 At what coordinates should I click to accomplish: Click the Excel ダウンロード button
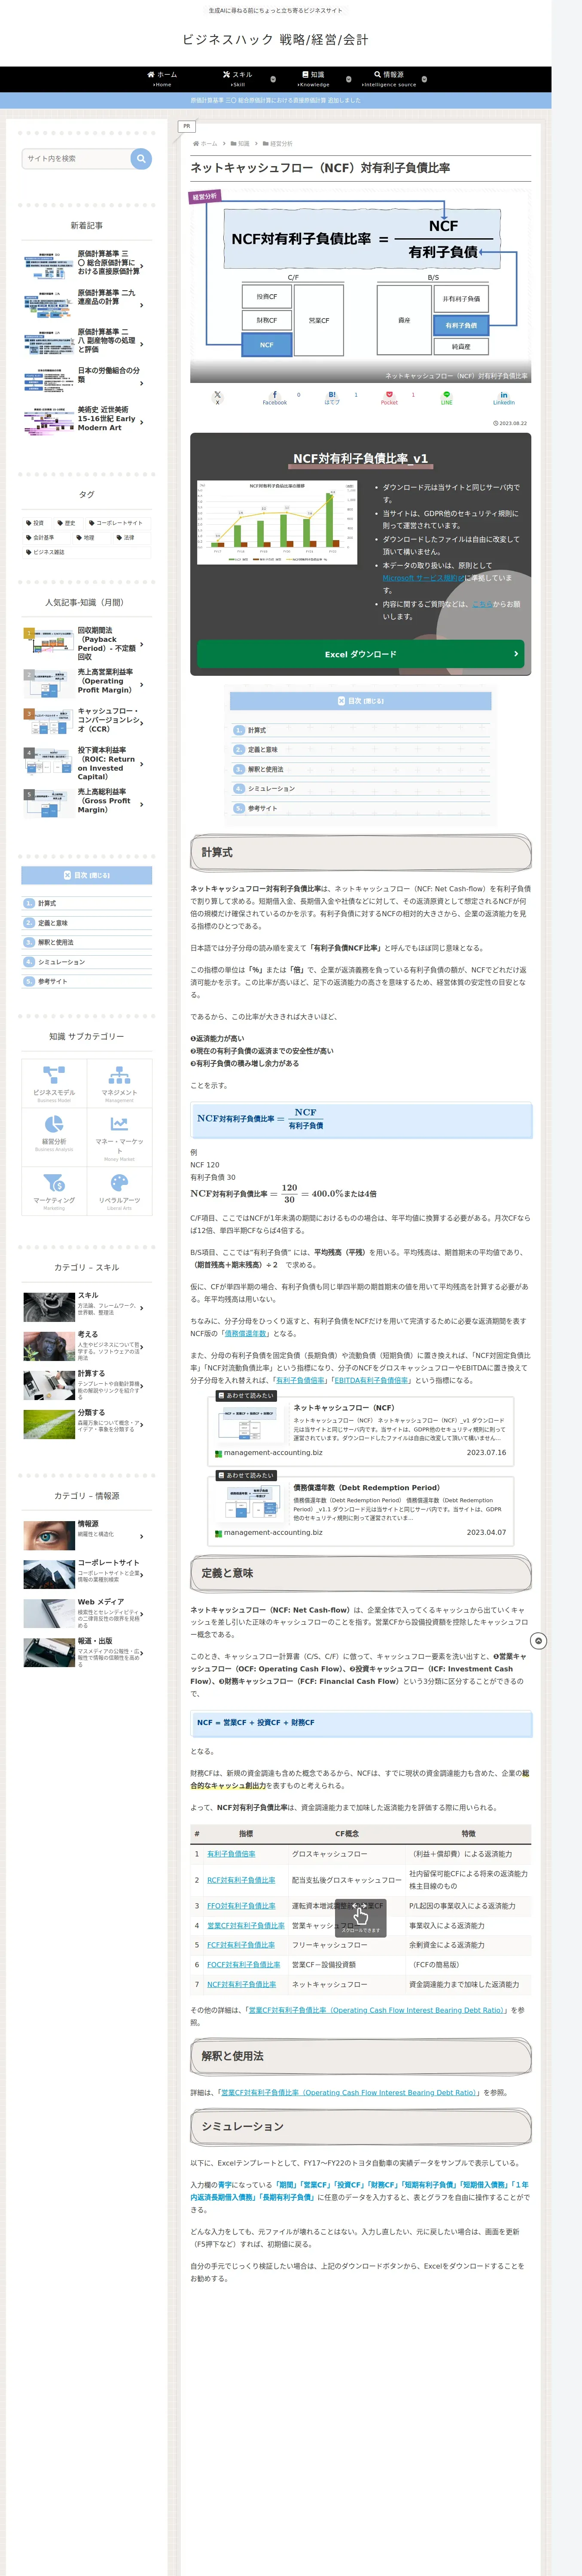pyautogui.click(x=360, y=654)
